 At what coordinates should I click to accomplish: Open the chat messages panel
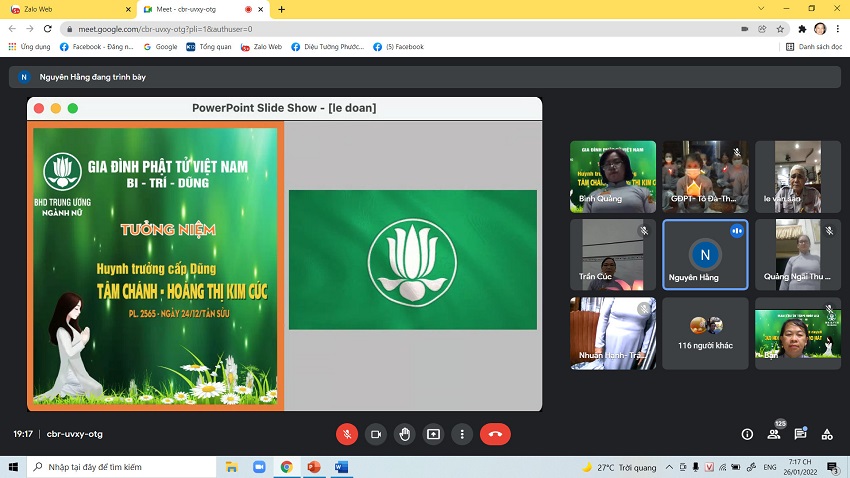coord(800,434)
